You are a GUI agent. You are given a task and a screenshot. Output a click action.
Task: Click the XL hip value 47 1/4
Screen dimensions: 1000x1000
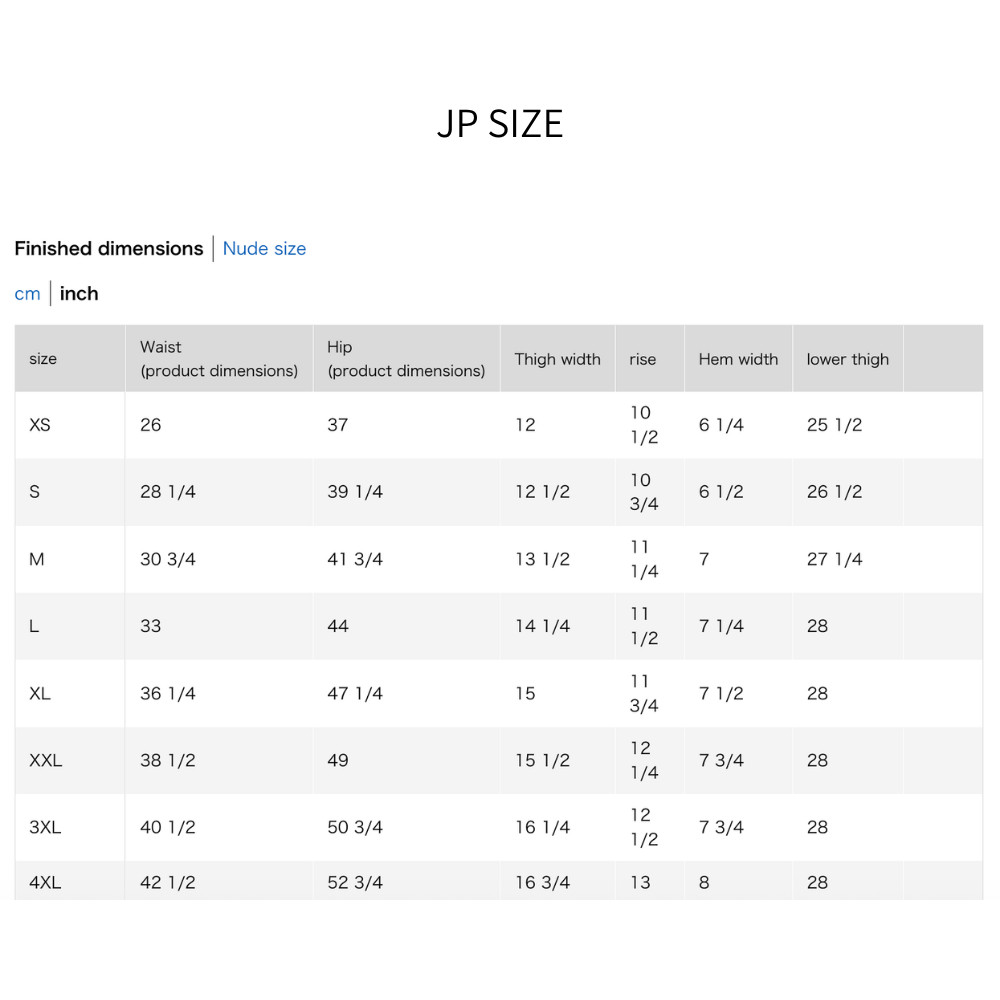click(x=355, y=694)
